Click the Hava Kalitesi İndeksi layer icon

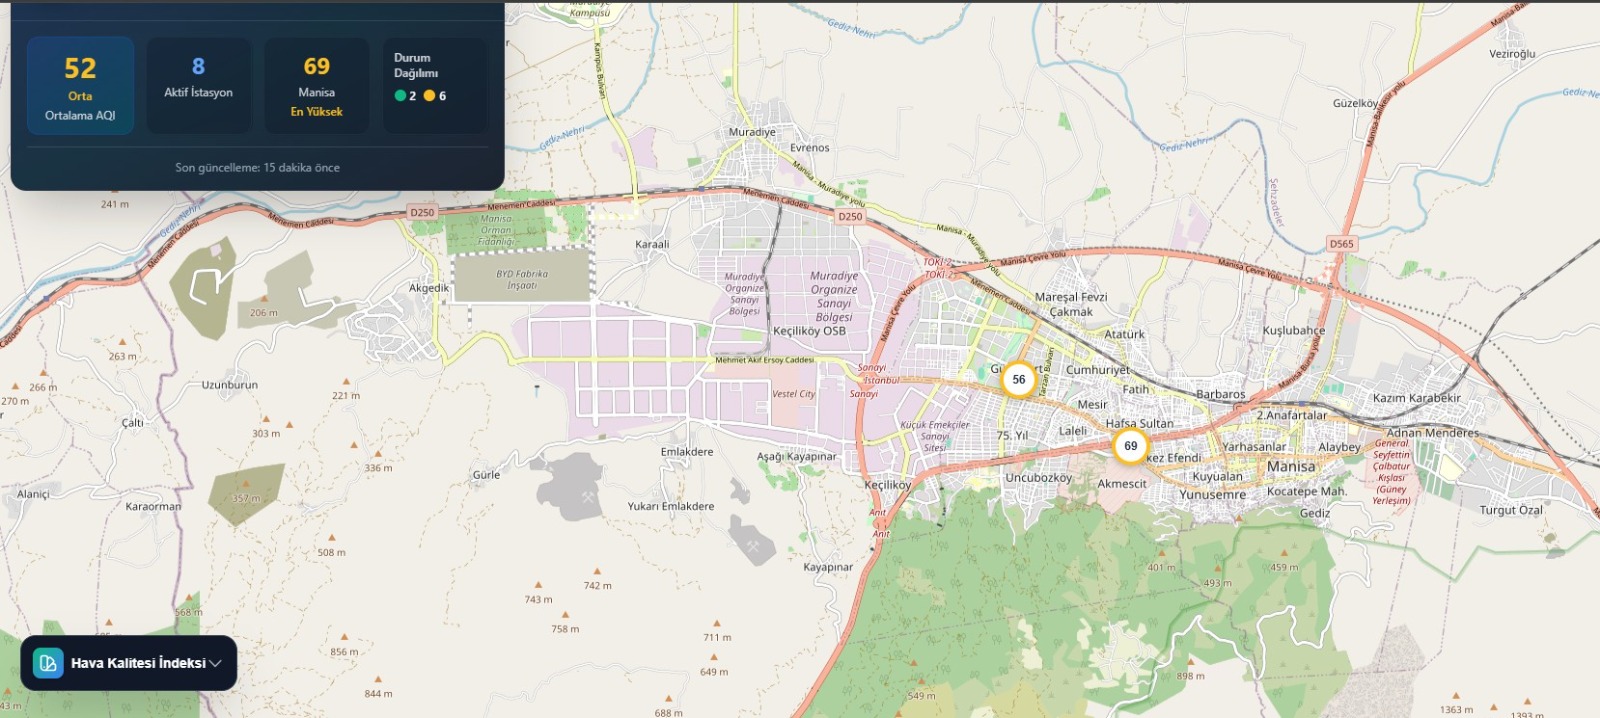pos(48,663)
